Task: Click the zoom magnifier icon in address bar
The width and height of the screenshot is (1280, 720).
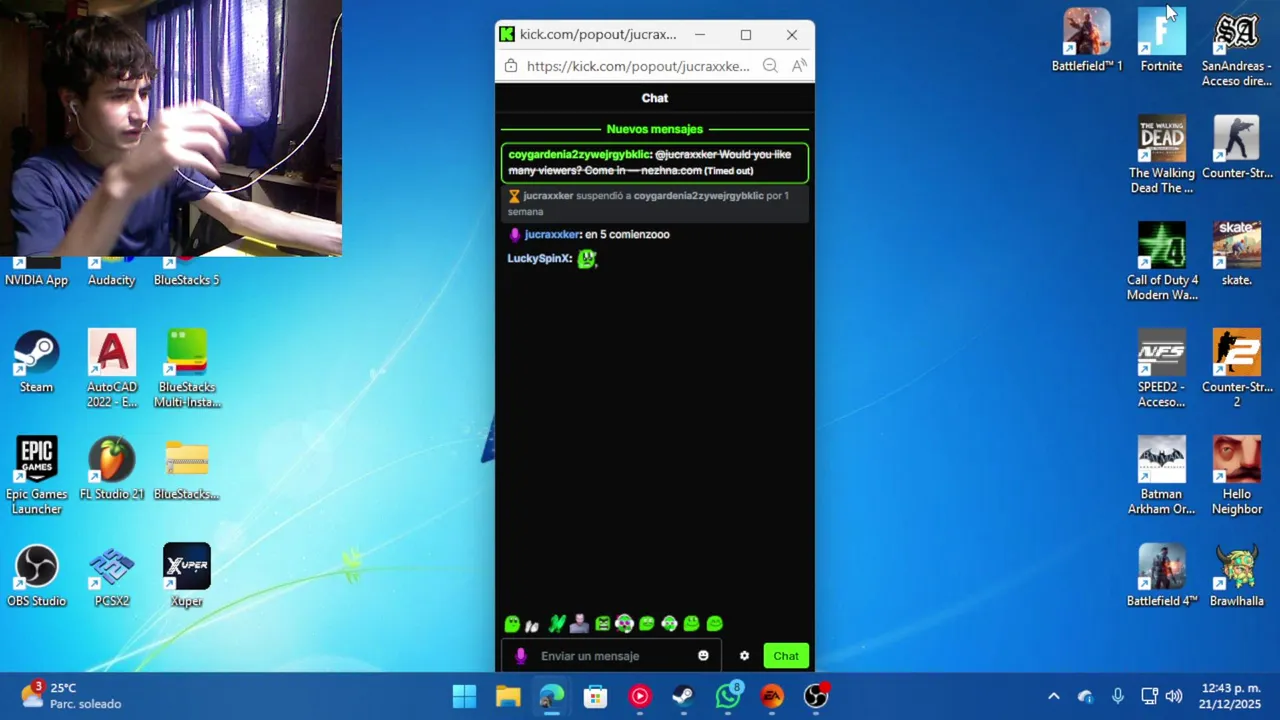Action: coord(770,66)
